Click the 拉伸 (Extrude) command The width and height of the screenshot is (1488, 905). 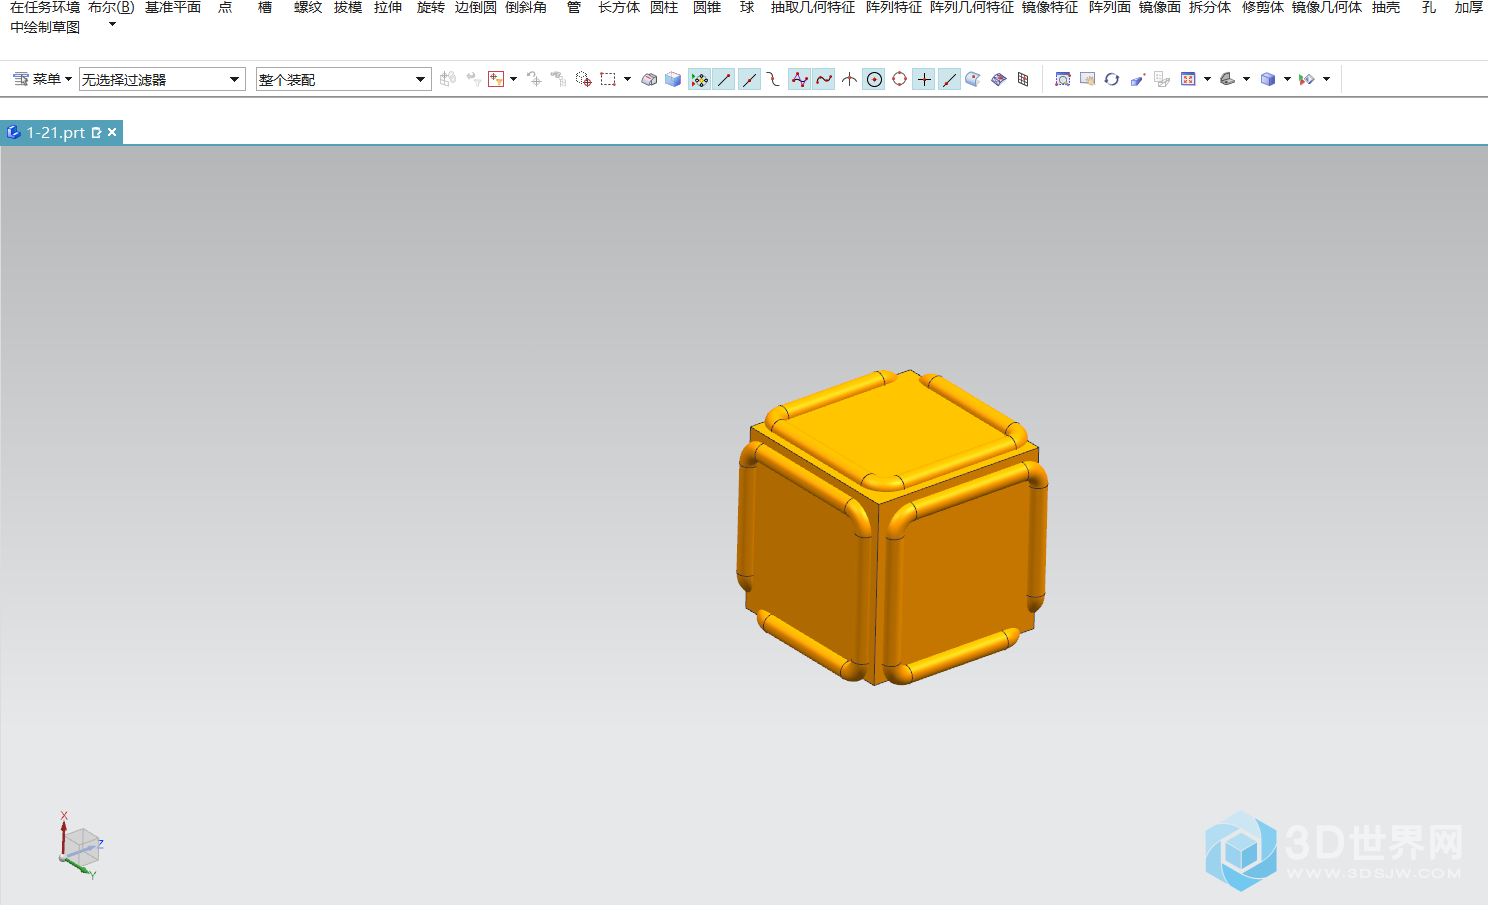coord(388,7)
